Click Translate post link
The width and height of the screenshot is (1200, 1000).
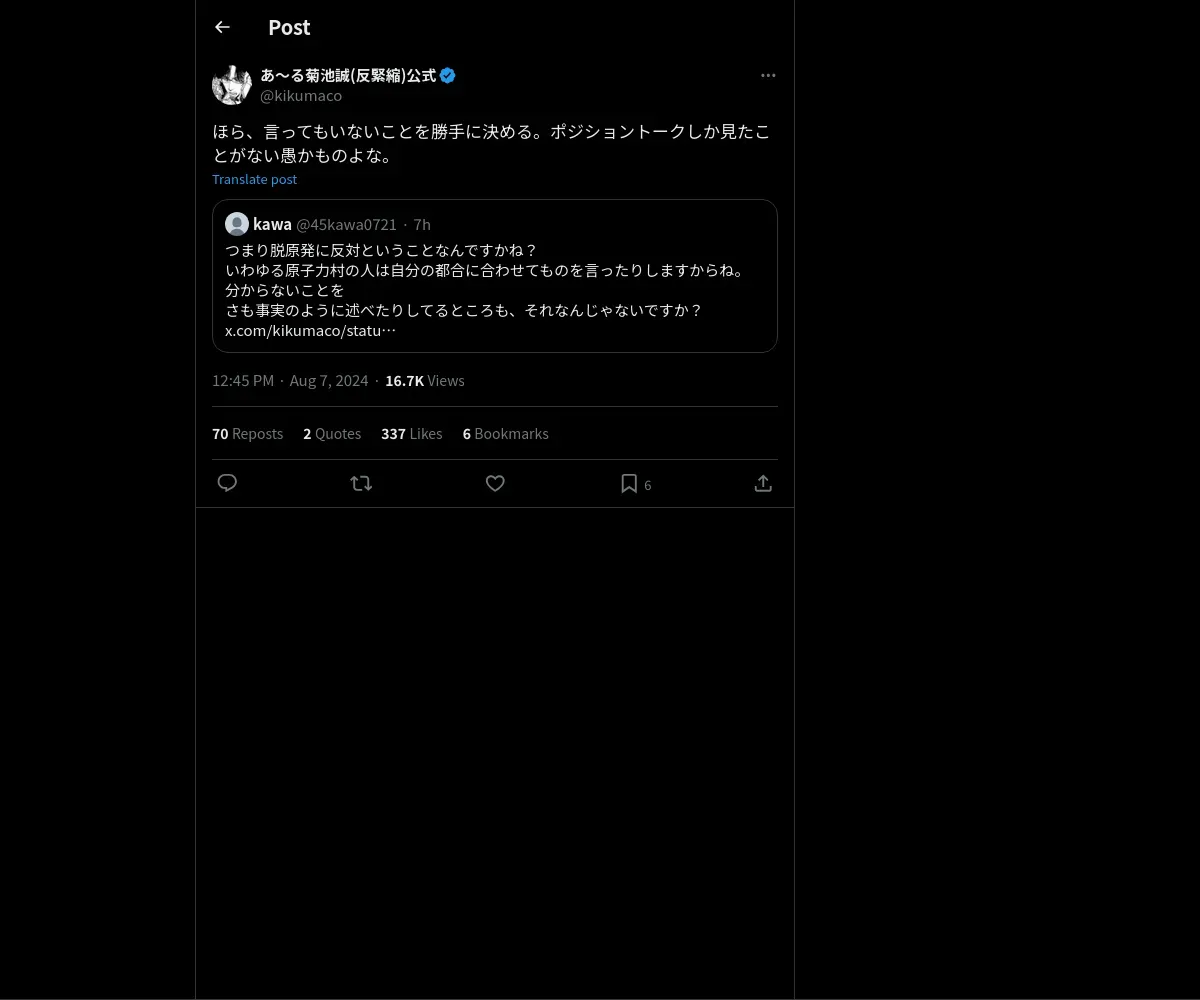pos(254,179)
